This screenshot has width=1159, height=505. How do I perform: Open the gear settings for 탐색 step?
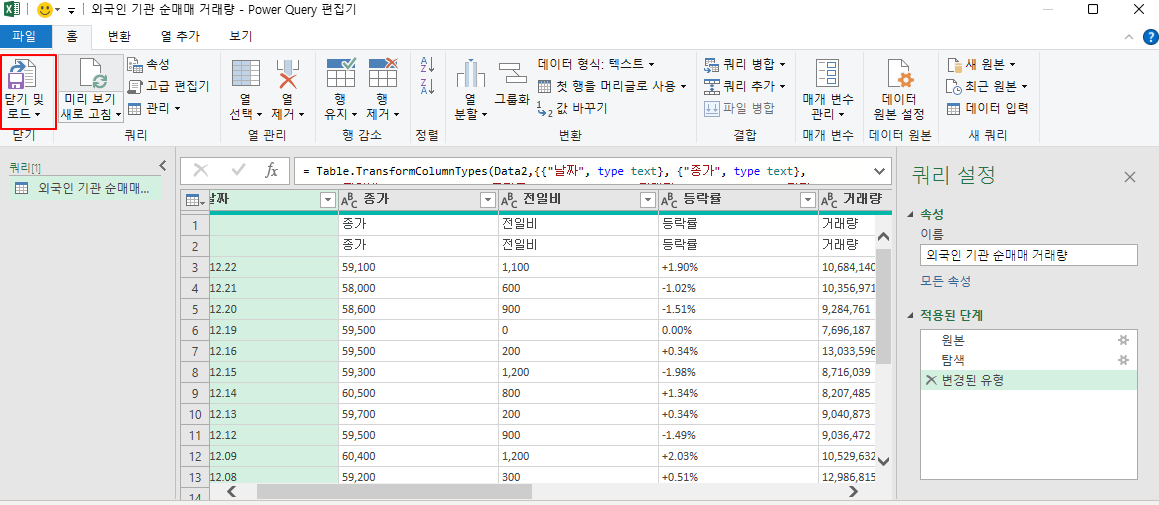pyautogui.click(x=1124, y=360)
